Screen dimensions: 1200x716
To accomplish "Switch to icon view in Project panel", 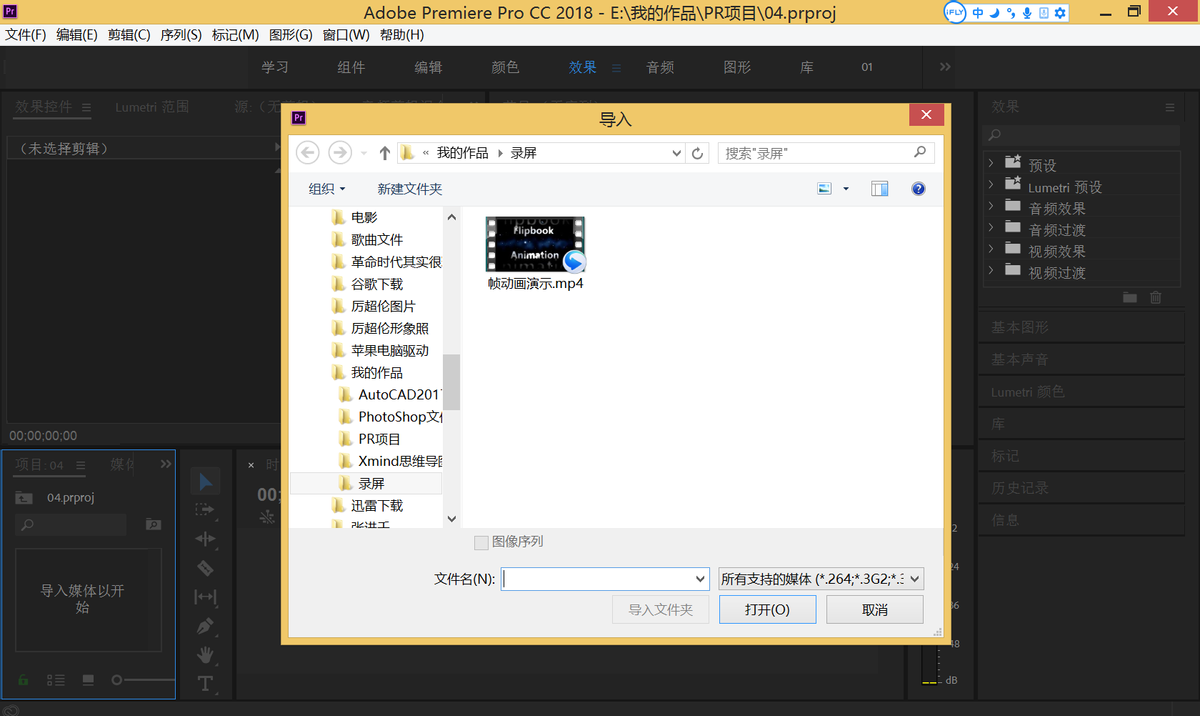I will click(88, 680).
